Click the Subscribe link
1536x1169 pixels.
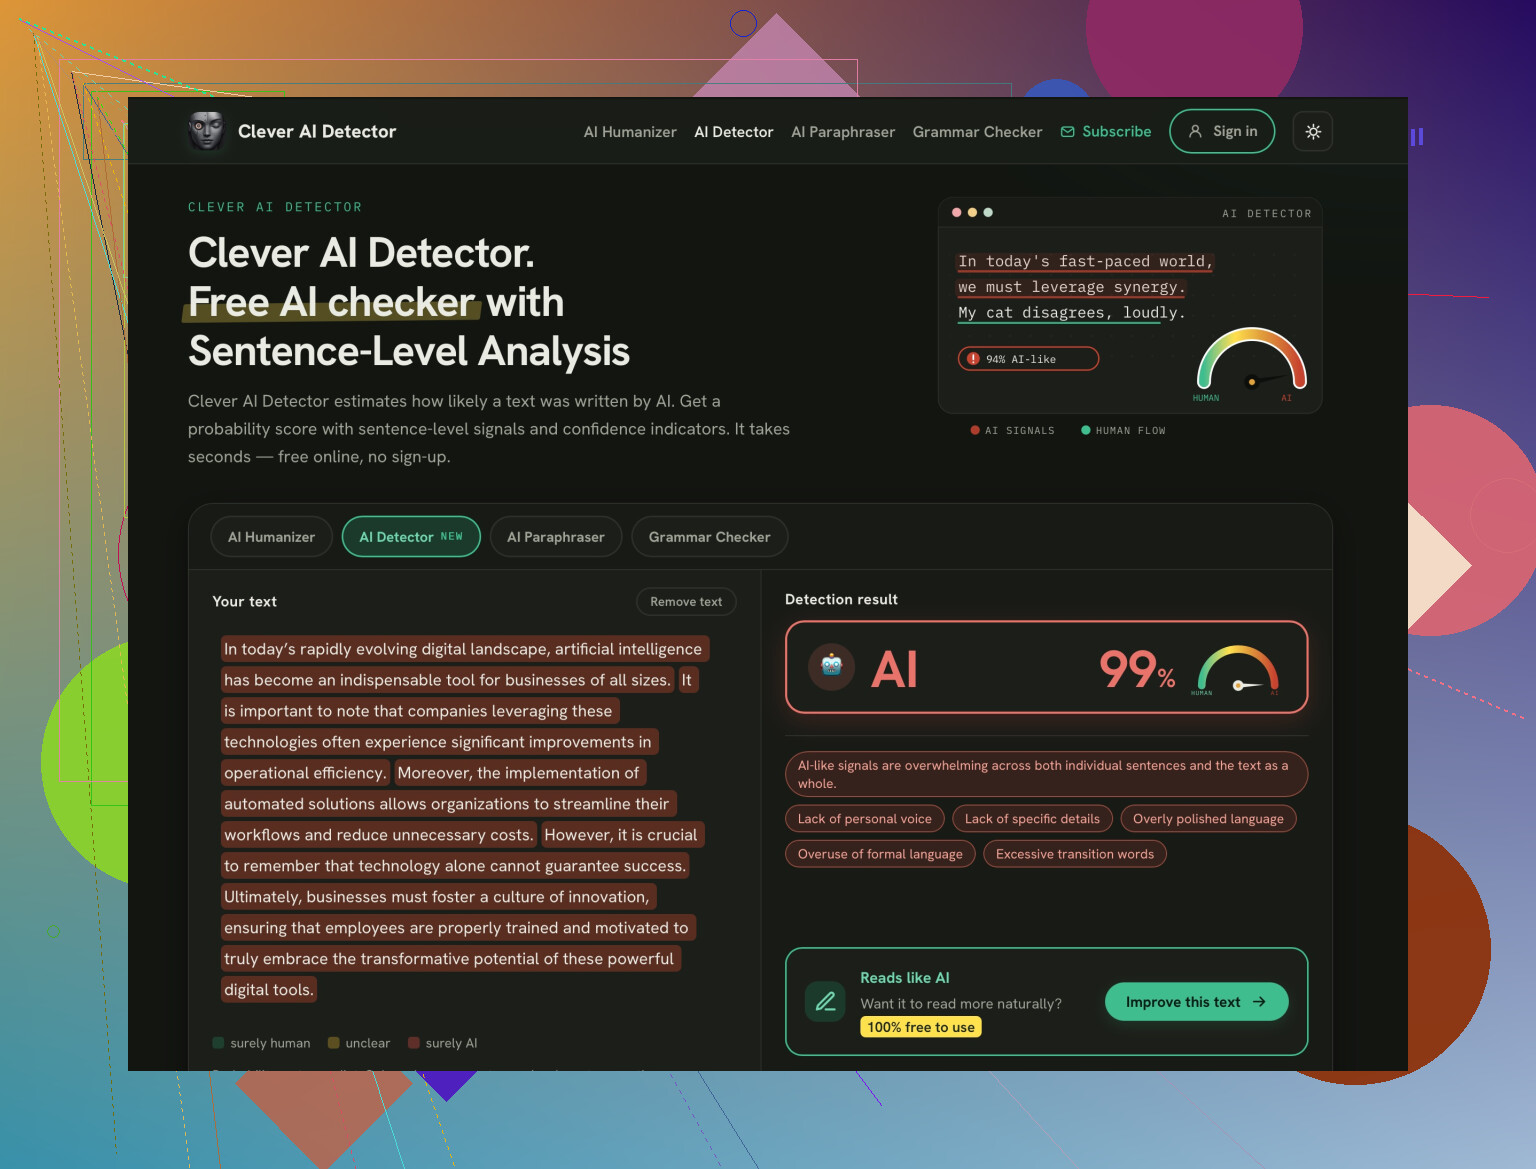1106,132
